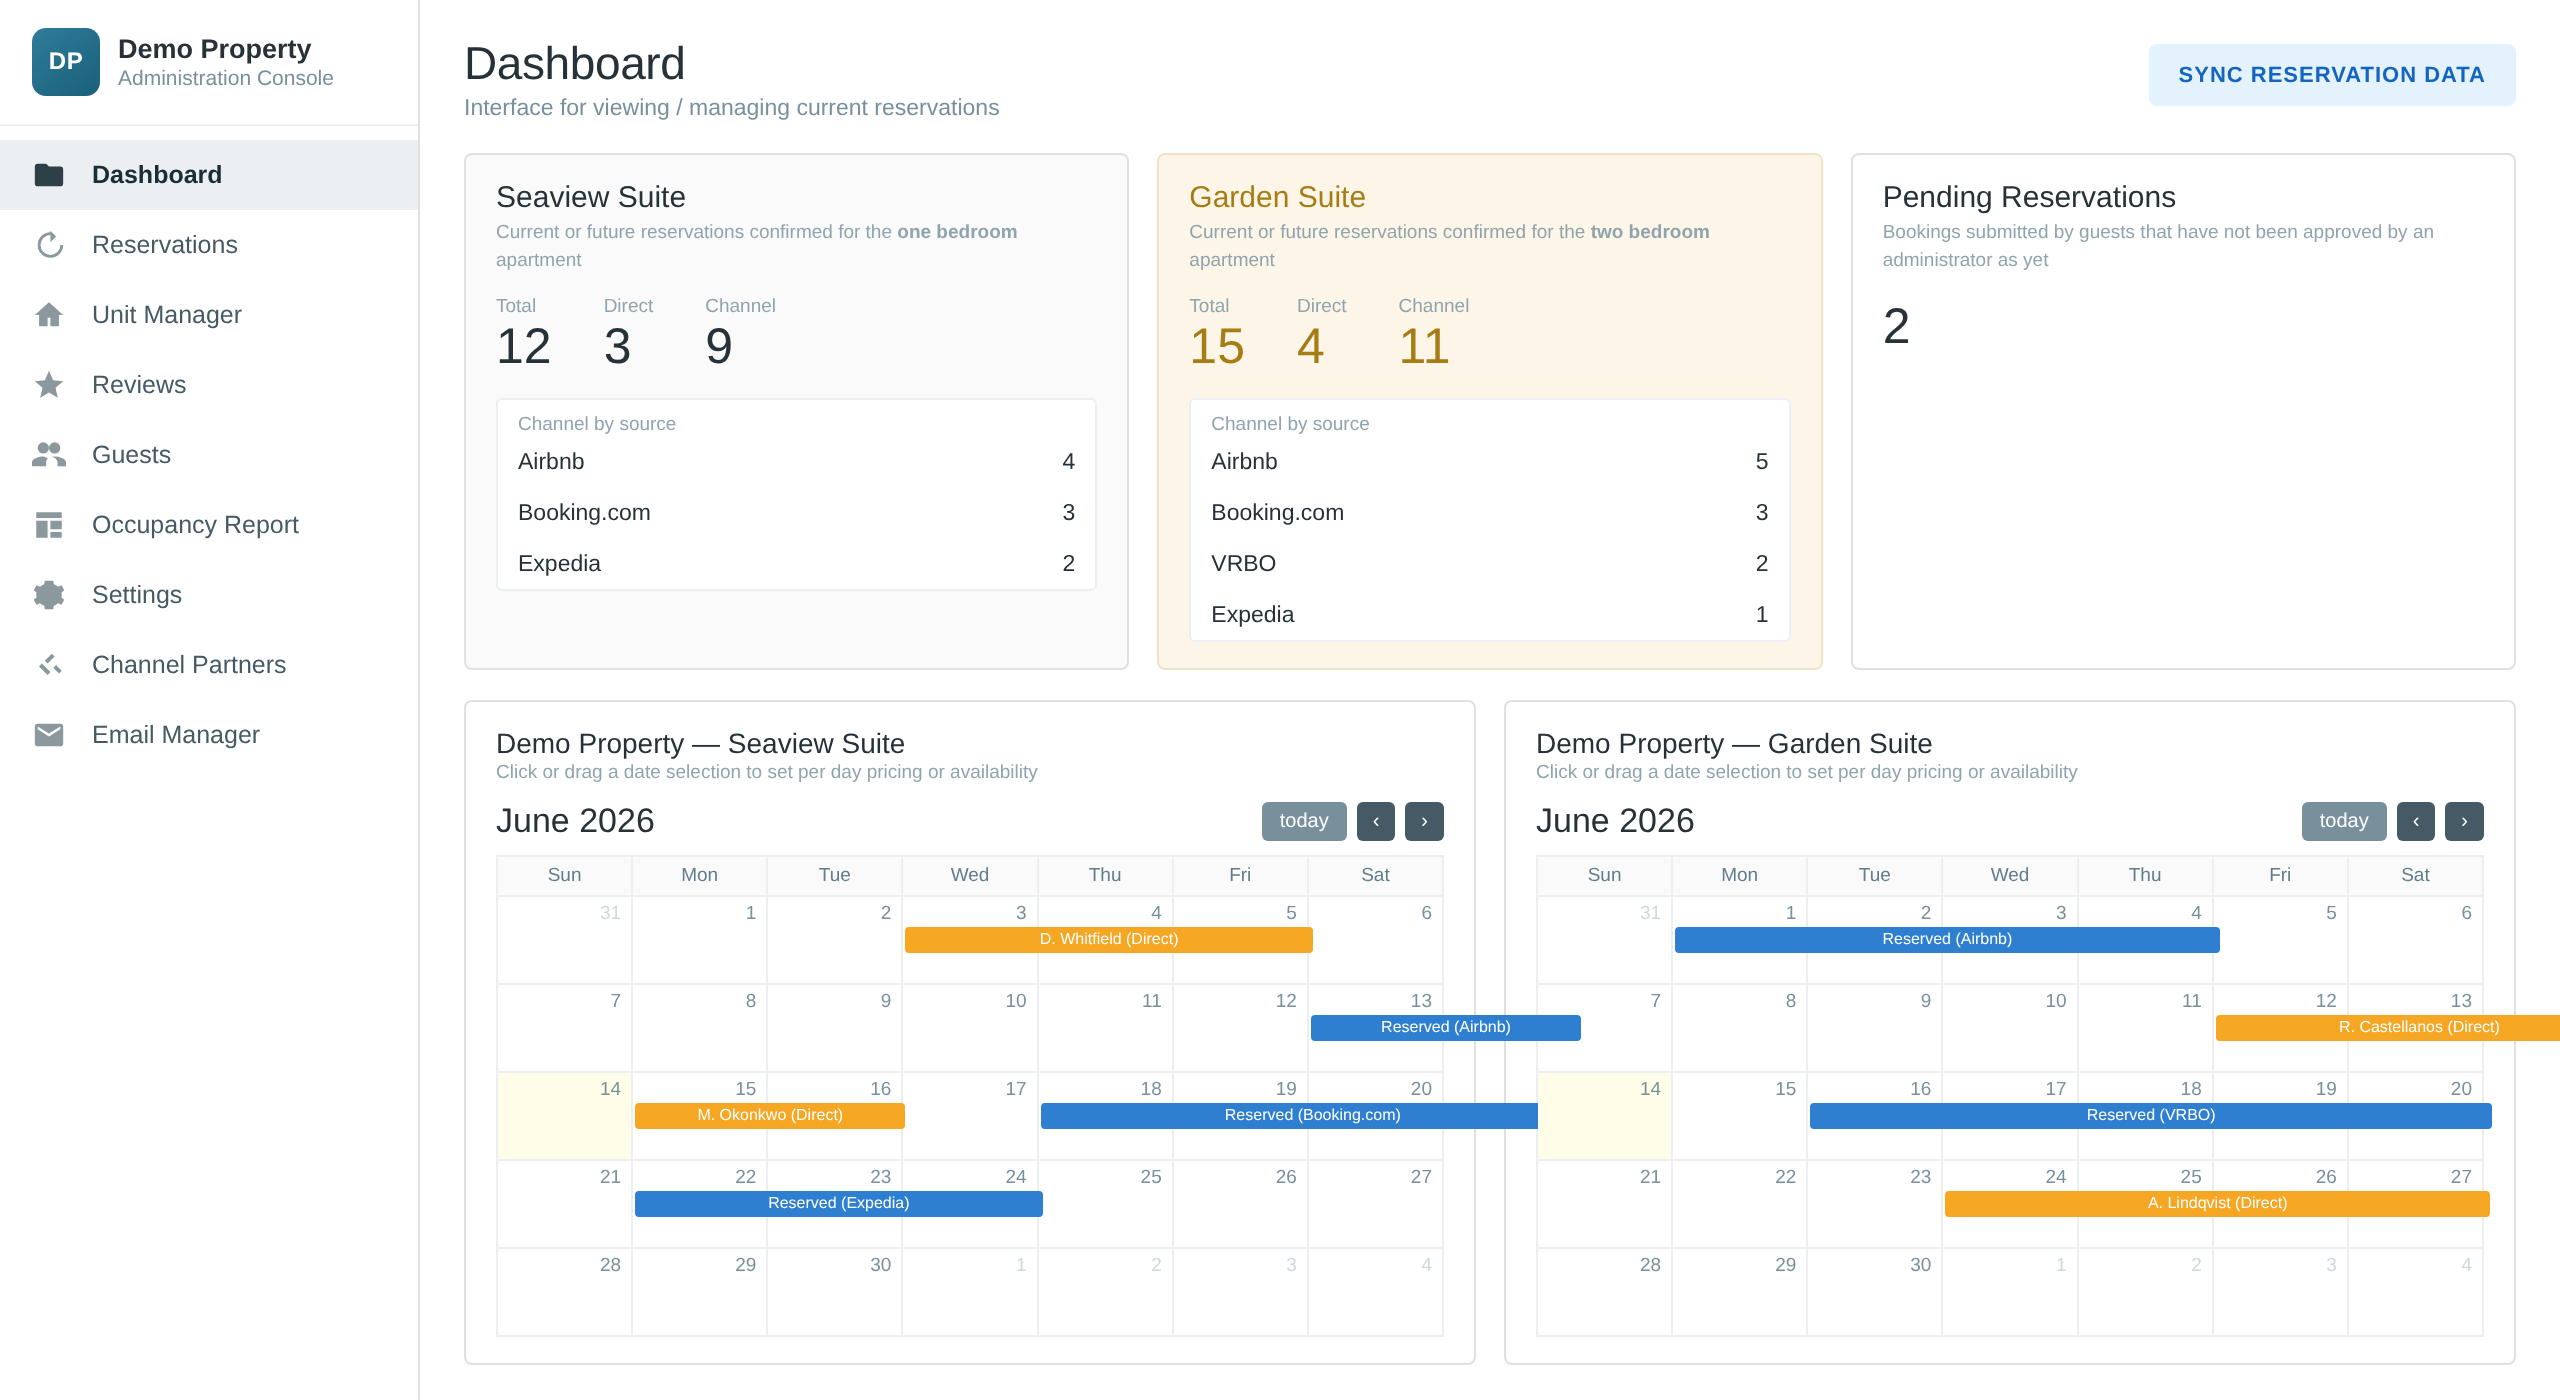Click the Guests people icon

tap(49, 455)
